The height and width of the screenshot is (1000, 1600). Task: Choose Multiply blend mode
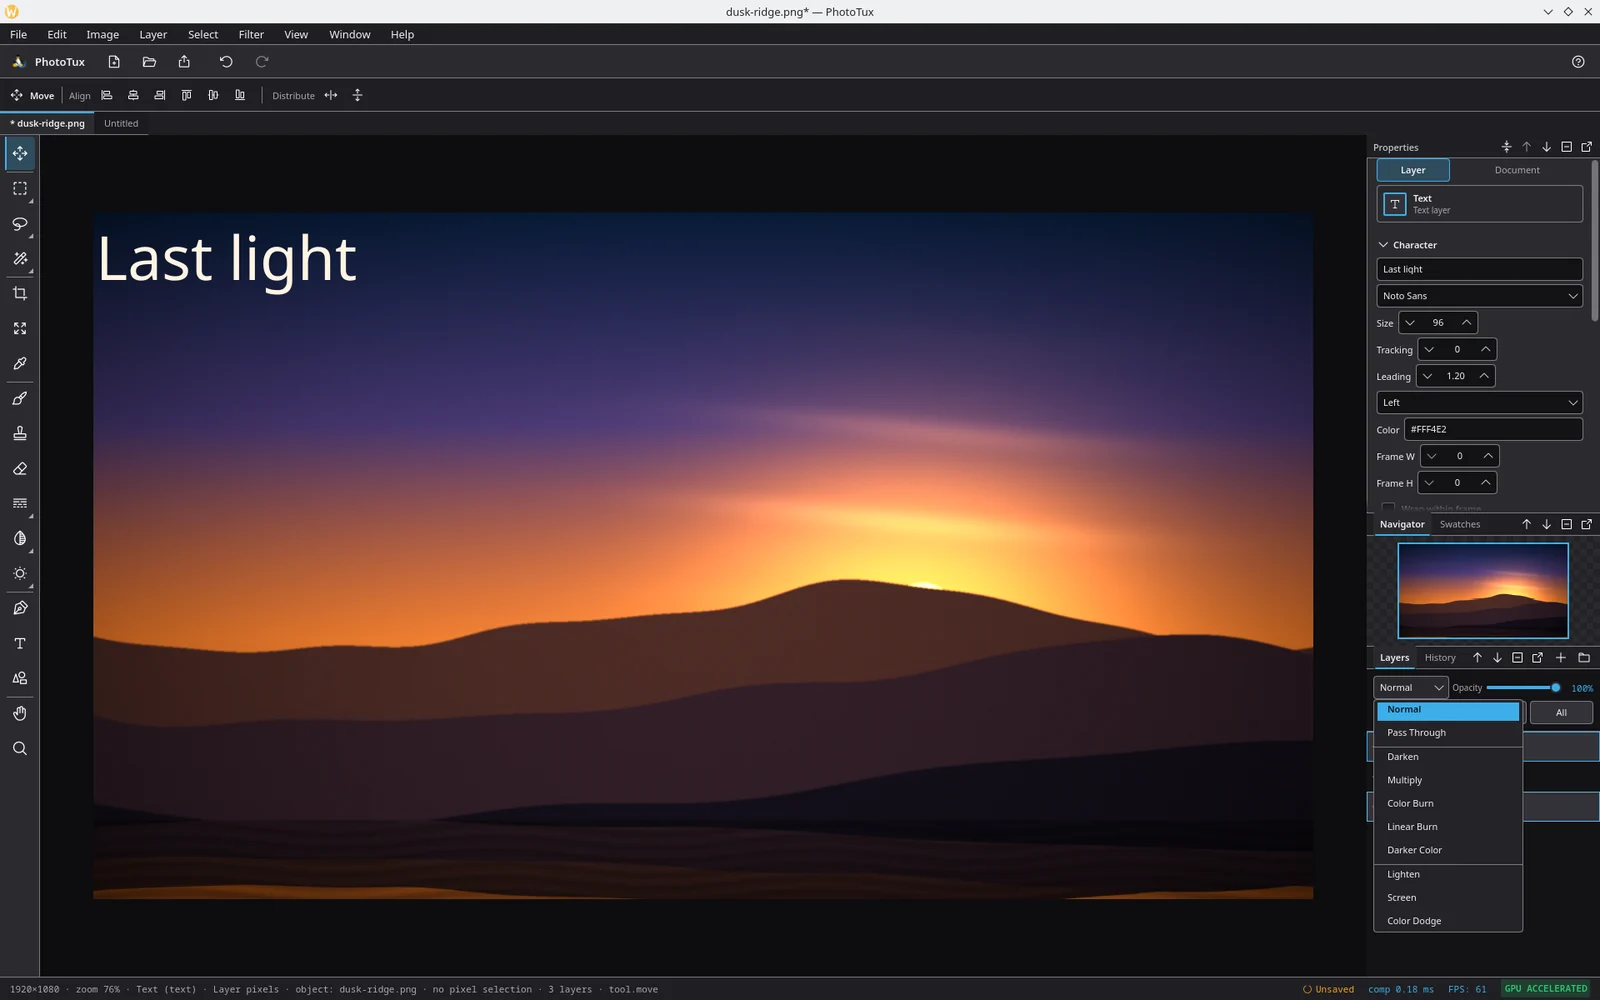[x=1448, y=780]
